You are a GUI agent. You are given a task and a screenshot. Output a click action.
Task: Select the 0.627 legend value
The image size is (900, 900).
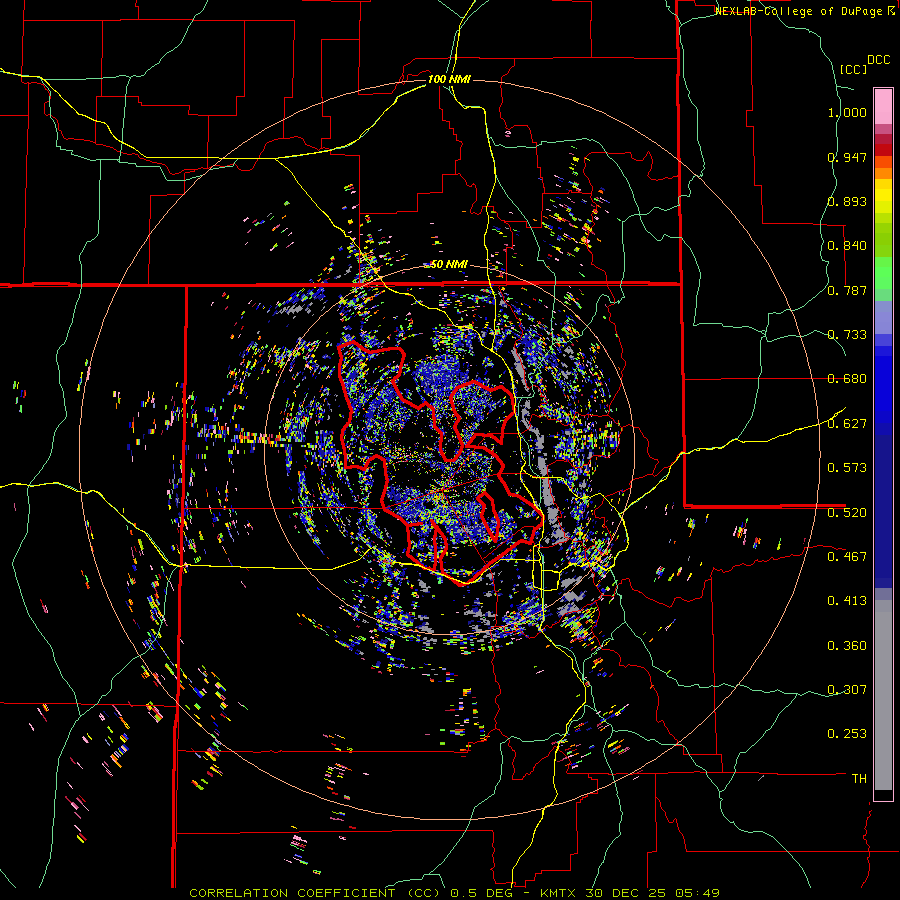847,424
